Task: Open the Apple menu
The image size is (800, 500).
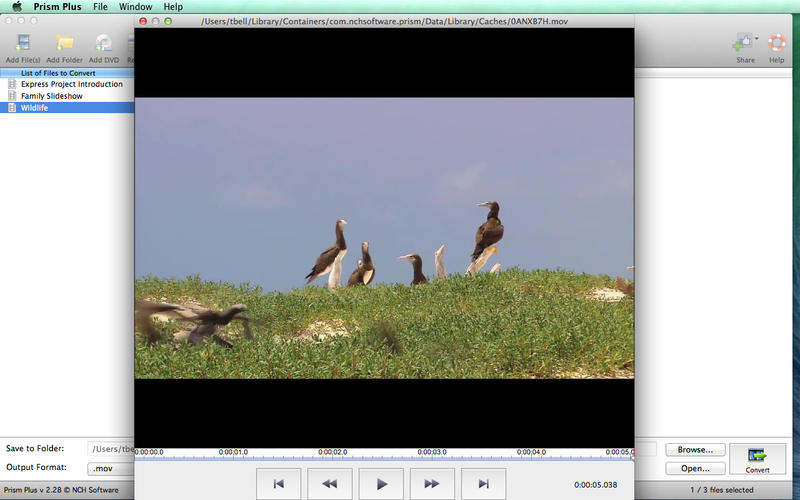Action: pyautogui.click(x=17, y=7)
